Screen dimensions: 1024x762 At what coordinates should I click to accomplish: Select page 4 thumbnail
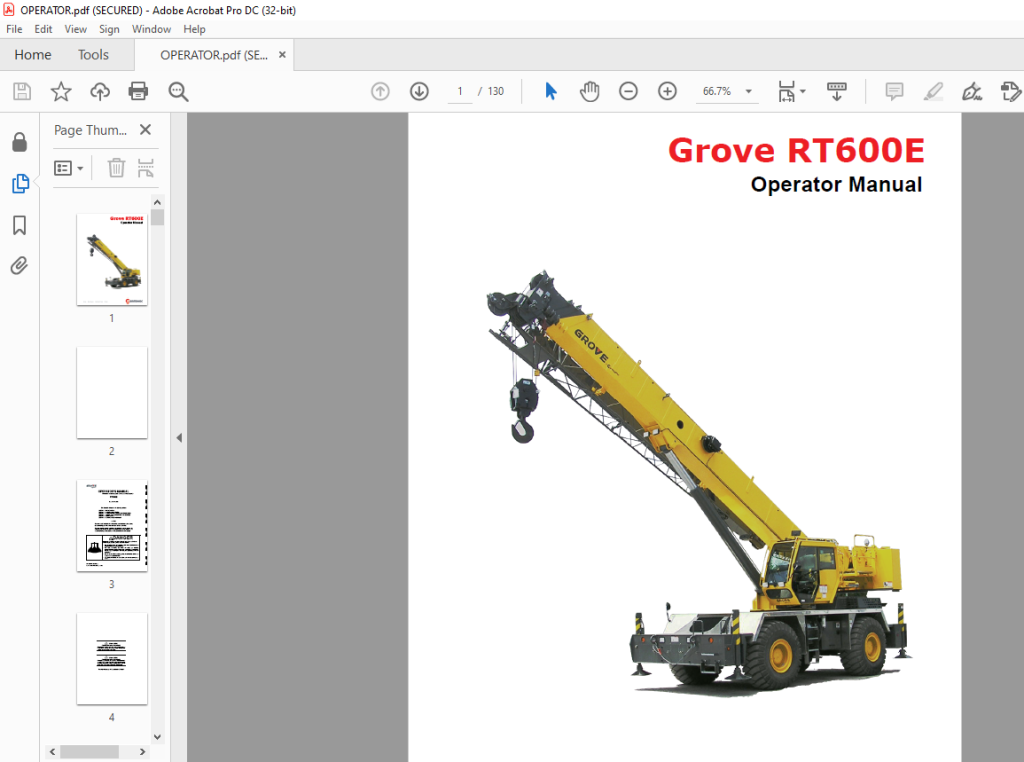(112, 659)
